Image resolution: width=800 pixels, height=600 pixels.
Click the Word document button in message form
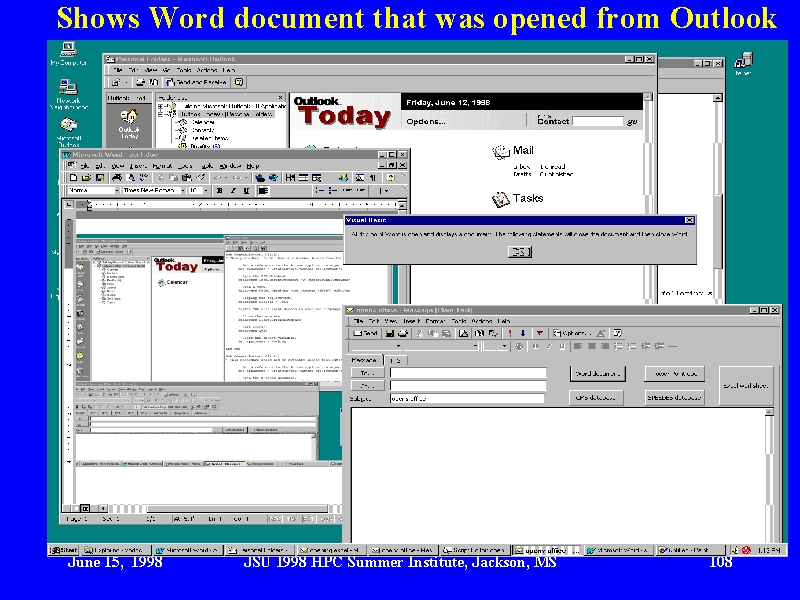click(597, 373)
